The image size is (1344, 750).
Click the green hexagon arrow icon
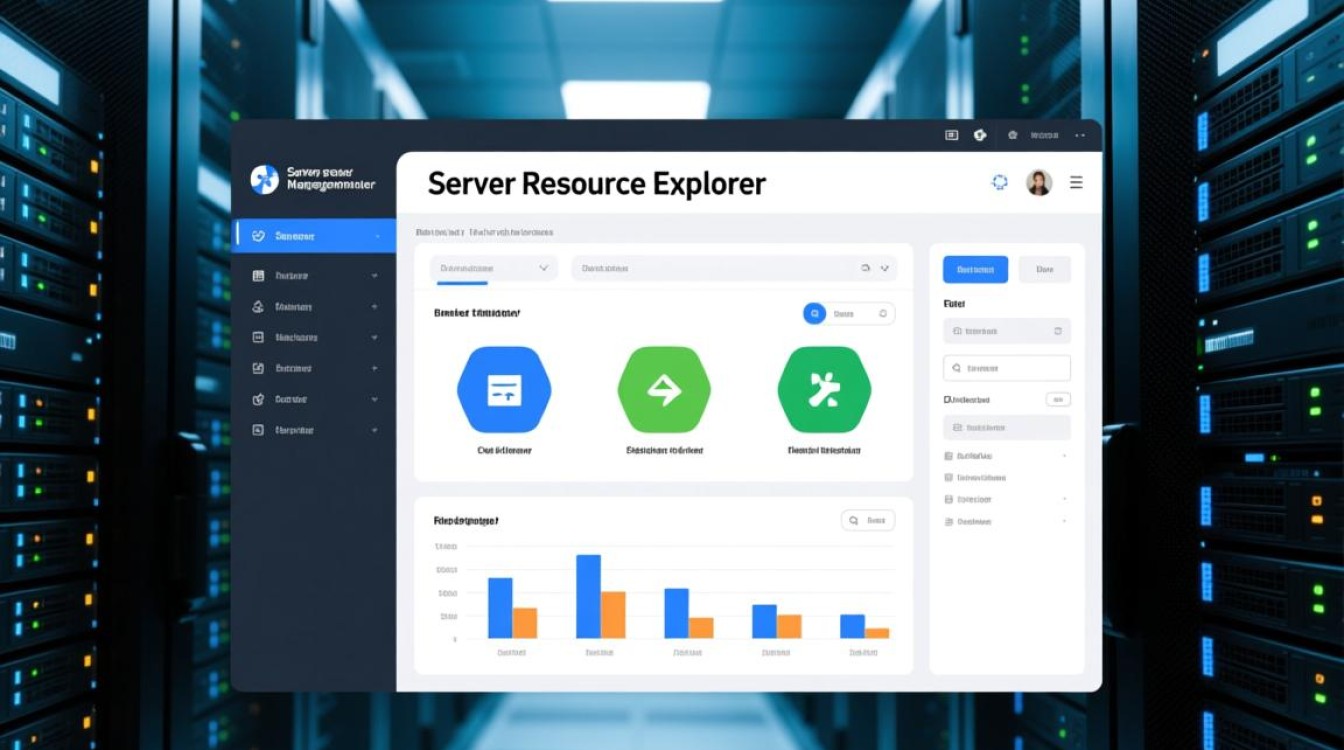click(664, 390)
